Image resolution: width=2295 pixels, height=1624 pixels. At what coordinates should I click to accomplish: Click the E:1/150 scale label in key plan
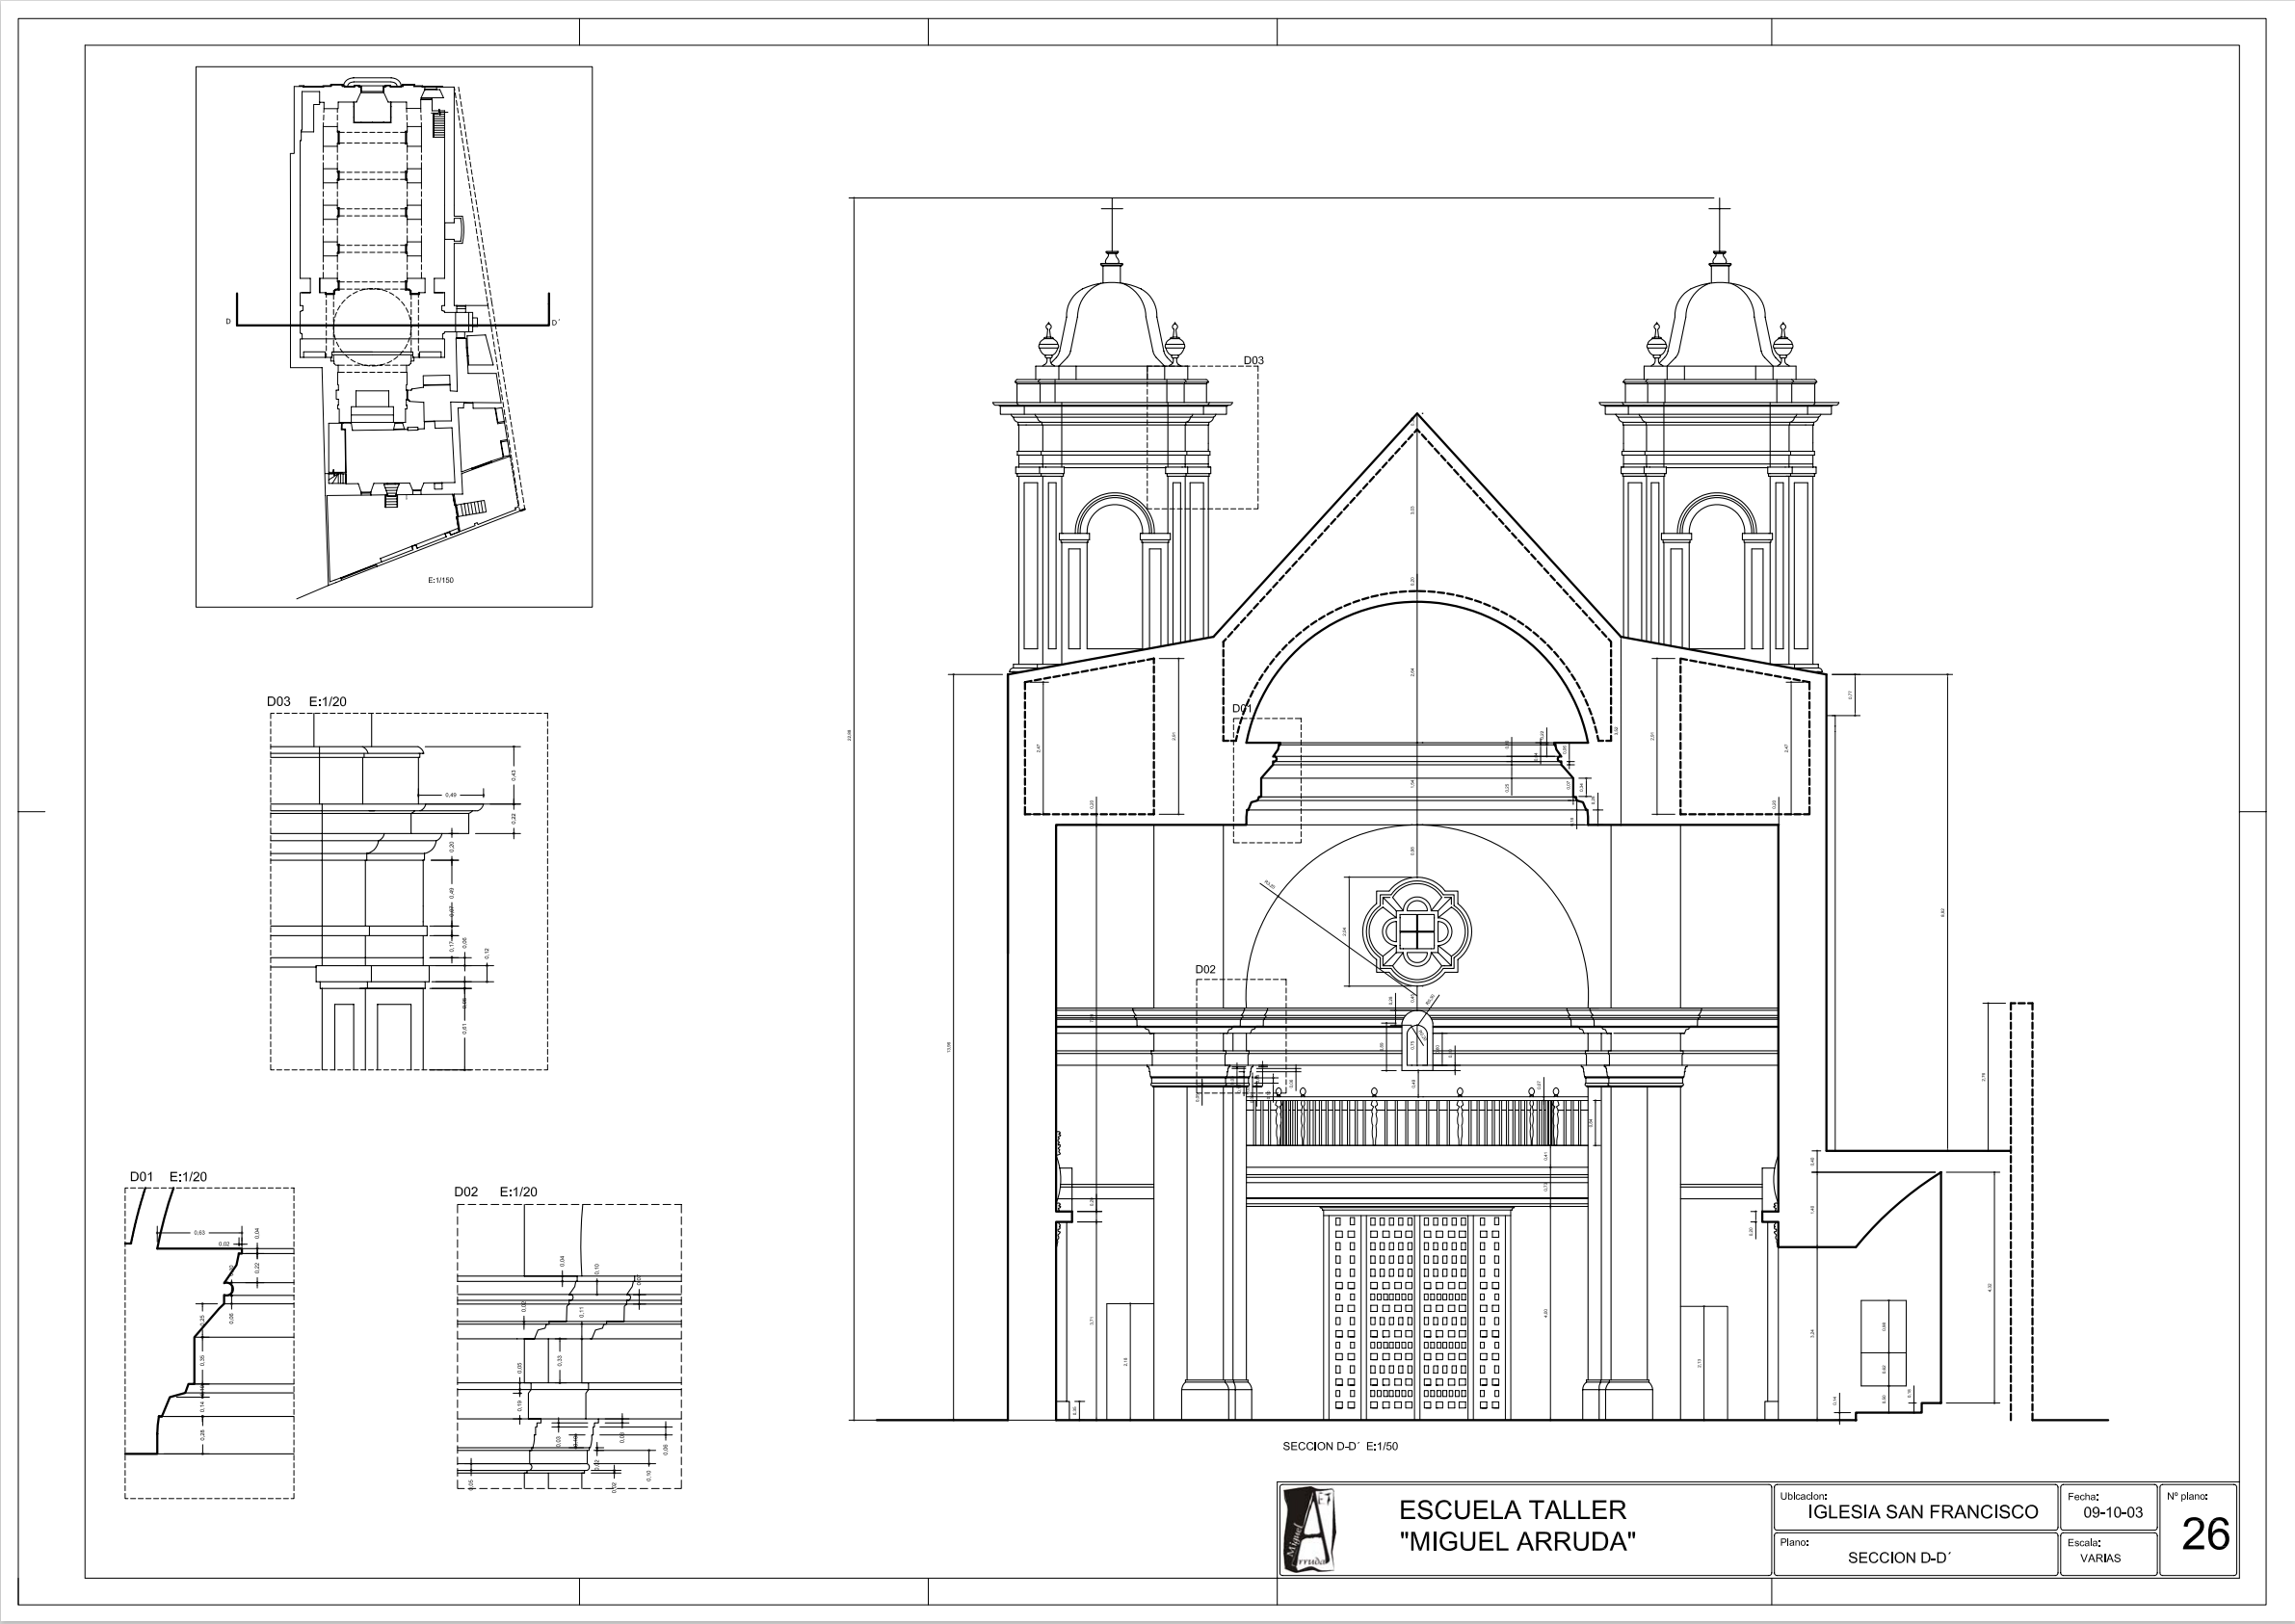tap(440, 580)
